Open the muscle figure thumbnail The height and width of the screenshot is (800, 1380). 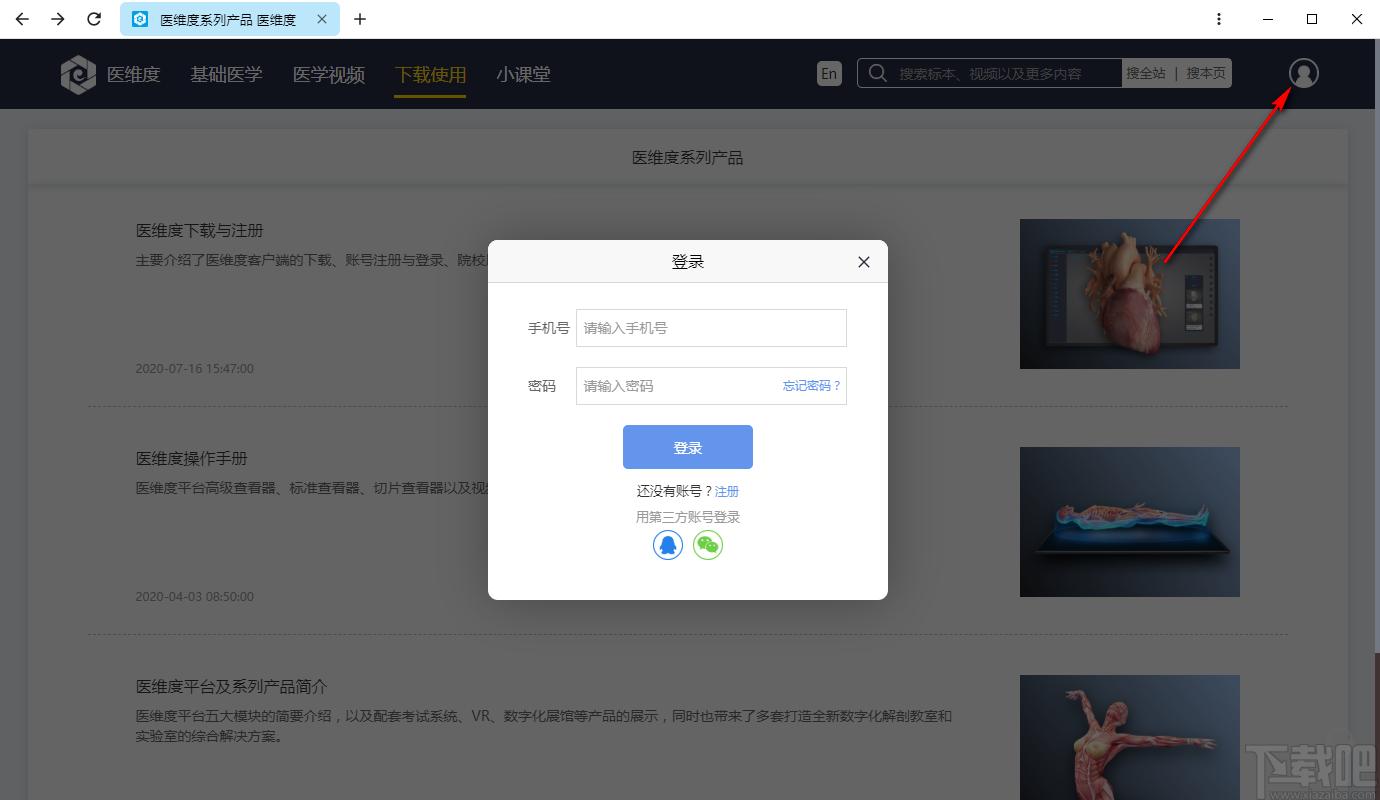[1130, 737]
